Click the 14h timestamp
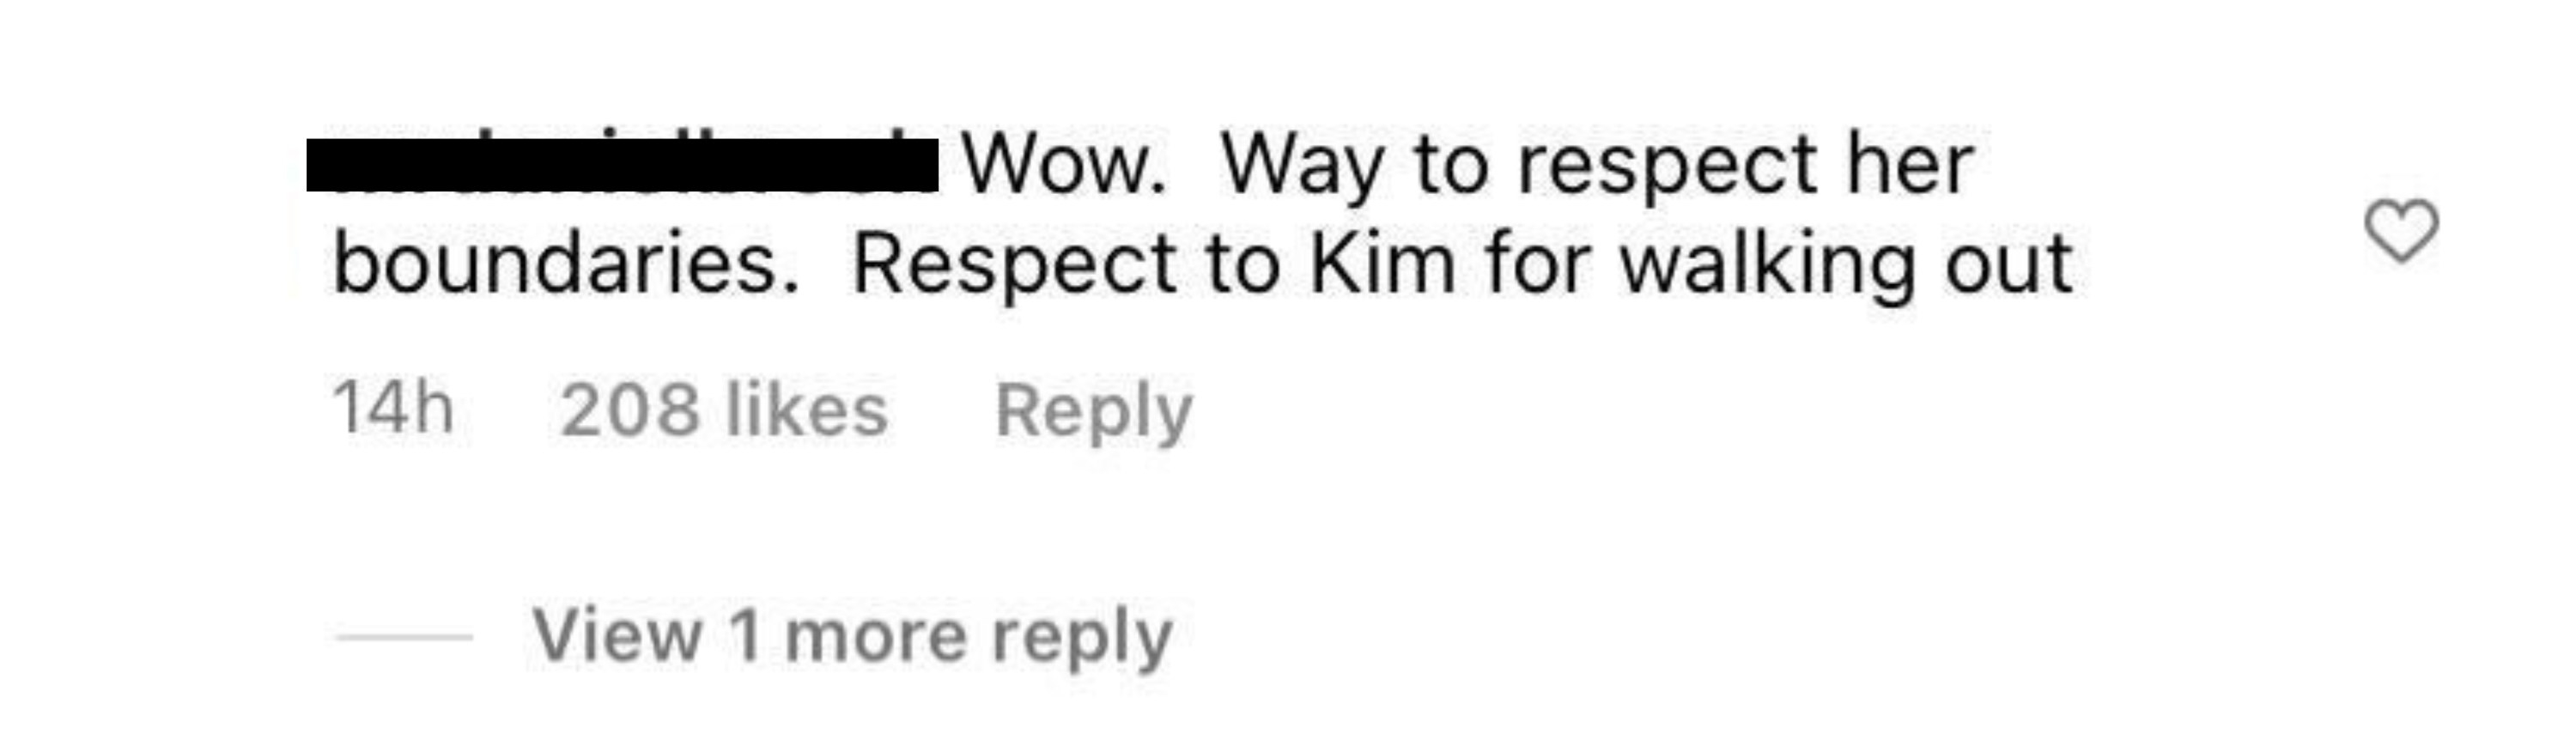Screen dimensions: 2576x740 pos(392,408)
